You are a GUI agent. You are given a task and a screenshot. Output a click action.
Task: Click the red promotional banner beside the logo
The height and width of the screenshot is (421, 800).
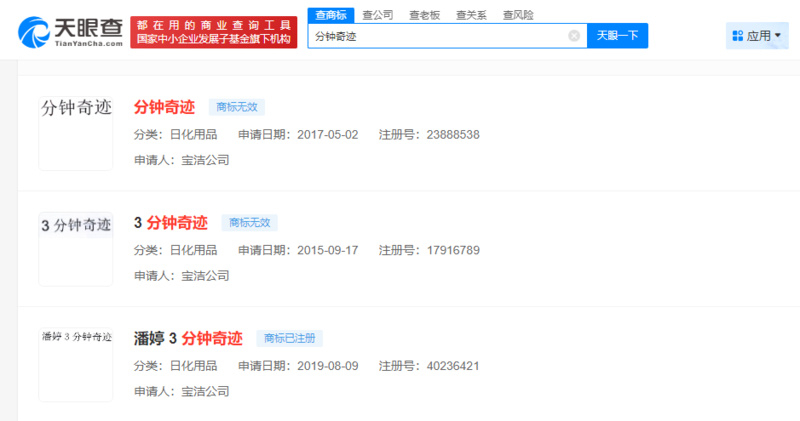pos(214,32)
